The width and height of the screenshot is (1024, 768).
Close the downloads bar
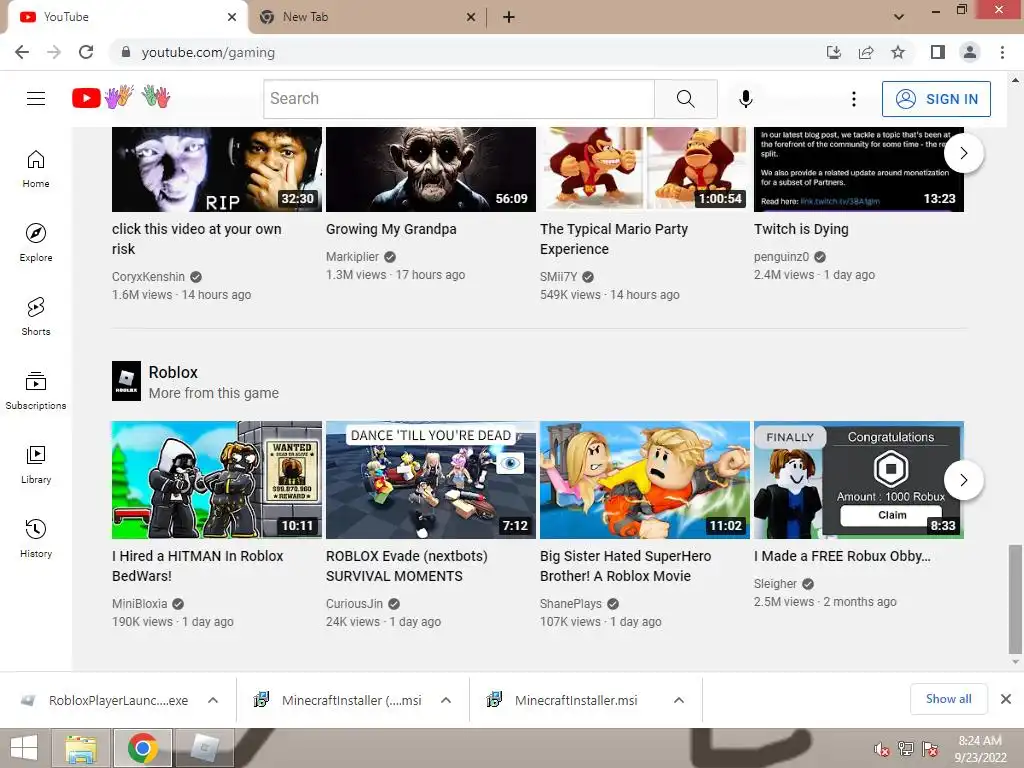pos(1006,699)
